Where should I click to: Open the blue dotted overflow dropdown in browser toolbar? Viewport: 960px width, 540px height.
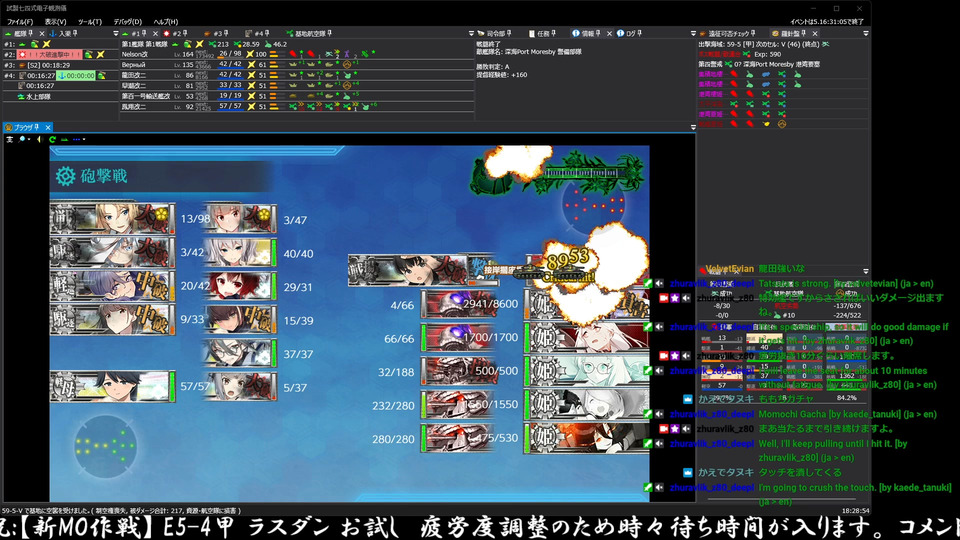pos(78,140)
